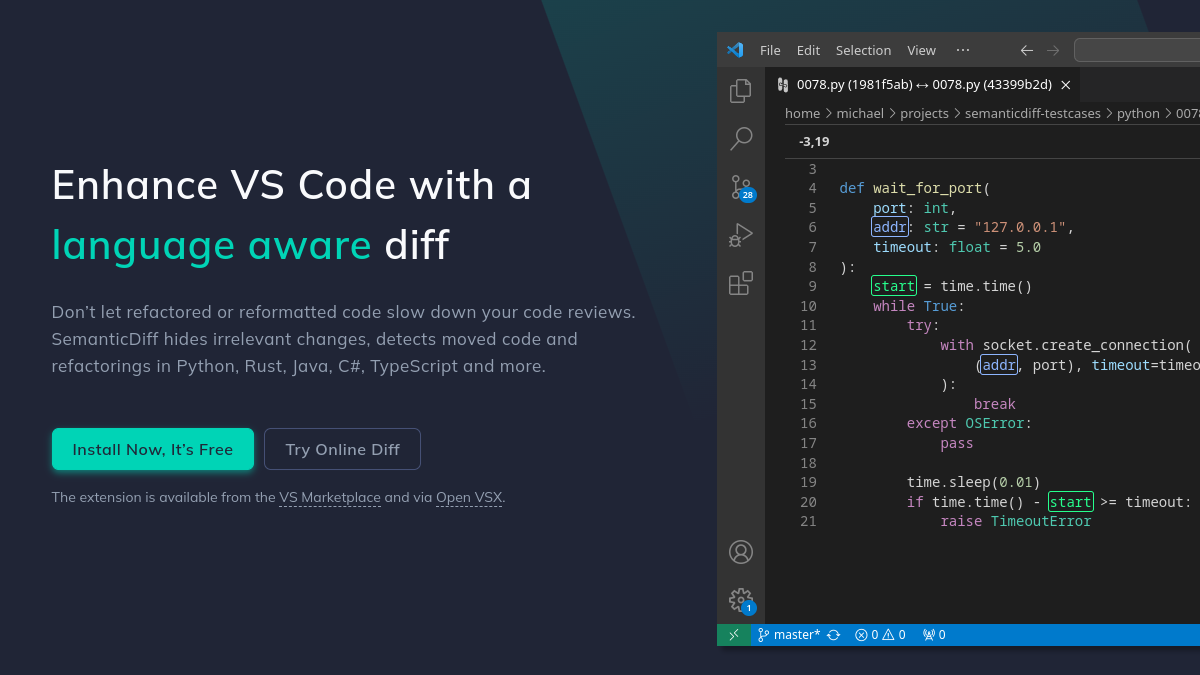Click the remote window status icon
This screenshot has height=675, width=1200.
tap(734, 635)
